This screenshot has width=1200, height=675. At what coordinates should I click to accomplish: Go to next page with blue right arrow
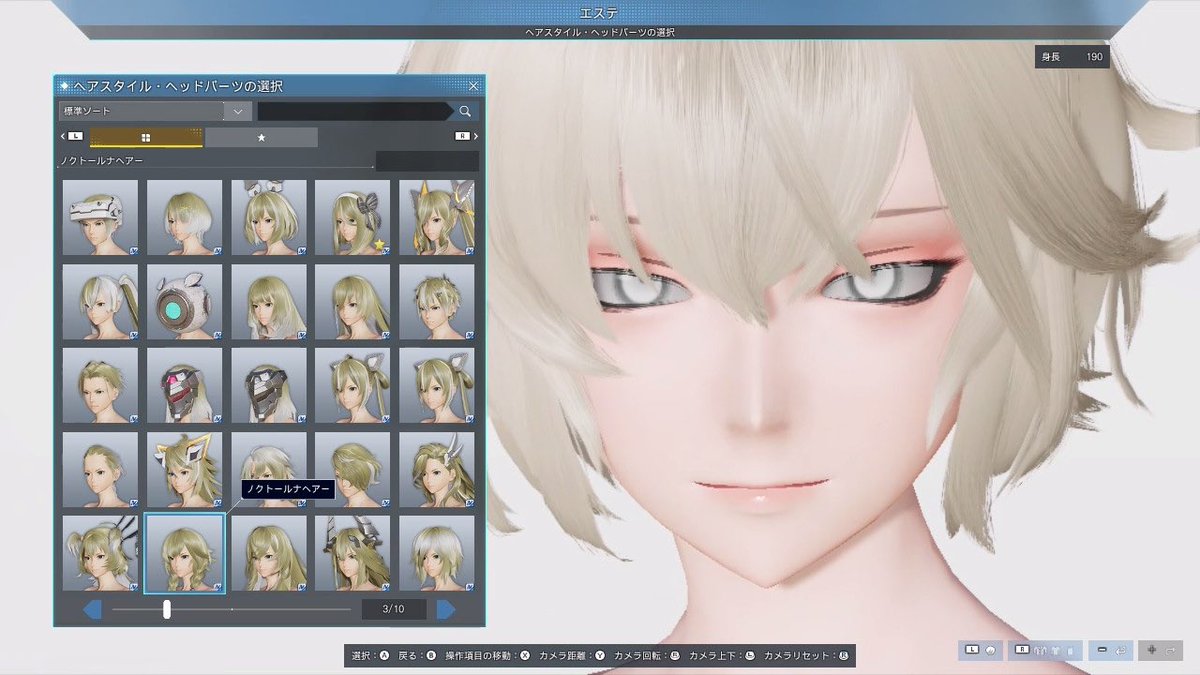click(446, 609)
